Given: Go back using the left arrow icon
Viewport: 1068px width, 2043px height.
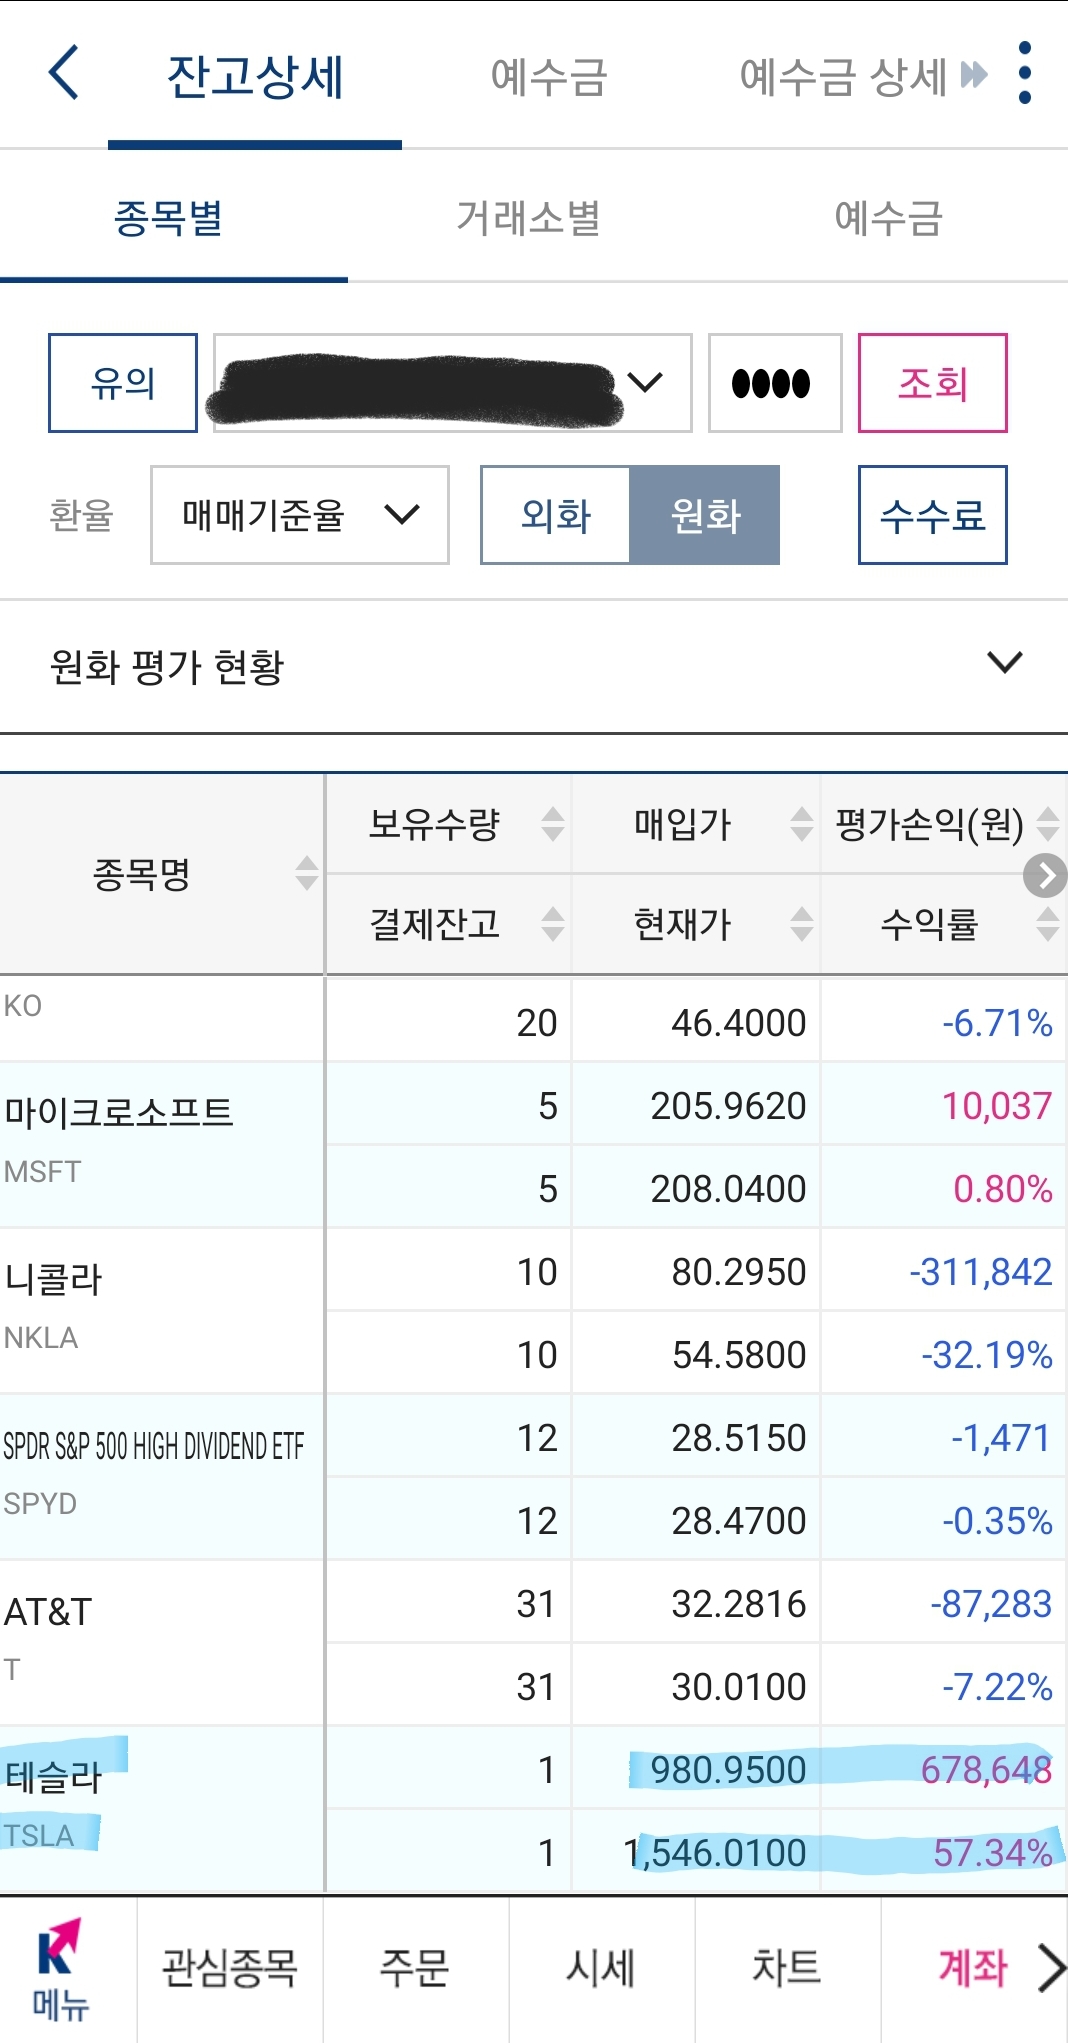Looking at the screenshot, I should coord(63,73).
